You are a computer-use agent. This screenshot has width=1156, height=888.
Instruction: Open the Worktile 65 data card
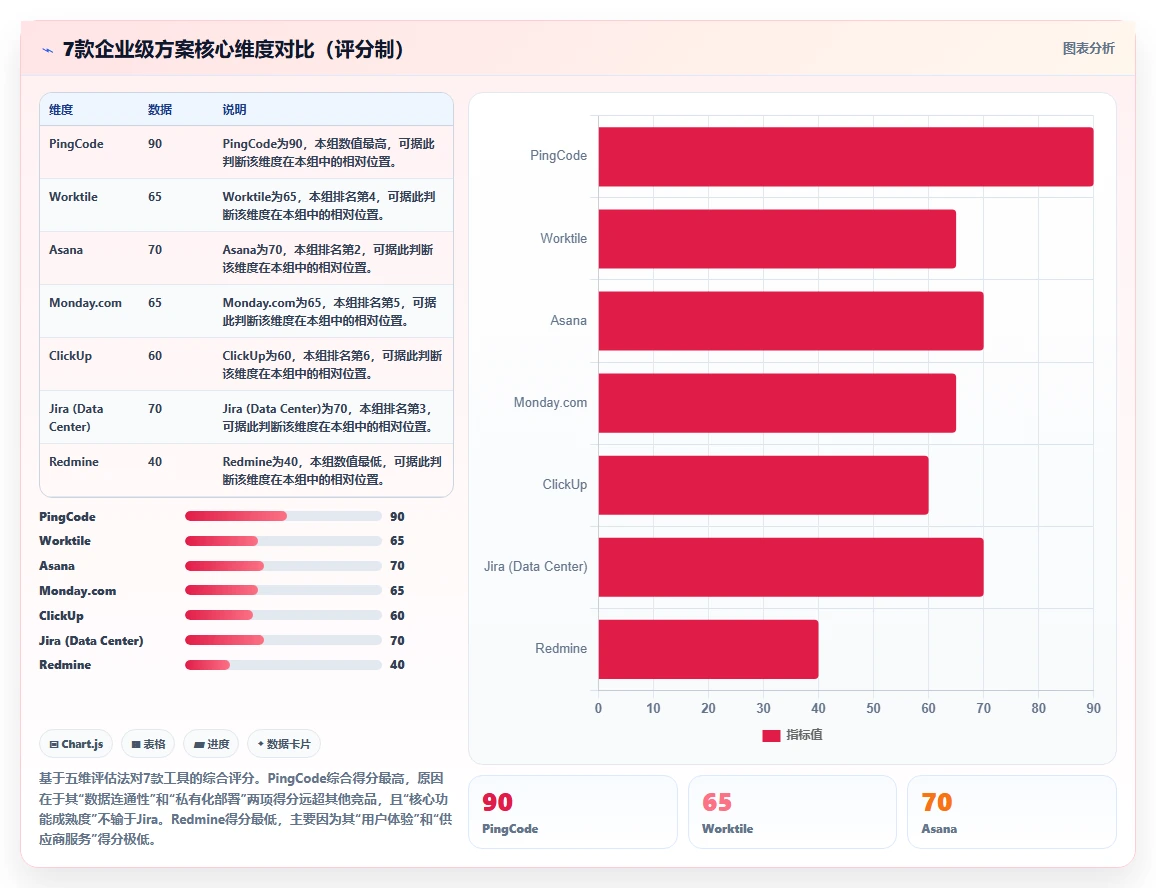click(x=793, y=812)
